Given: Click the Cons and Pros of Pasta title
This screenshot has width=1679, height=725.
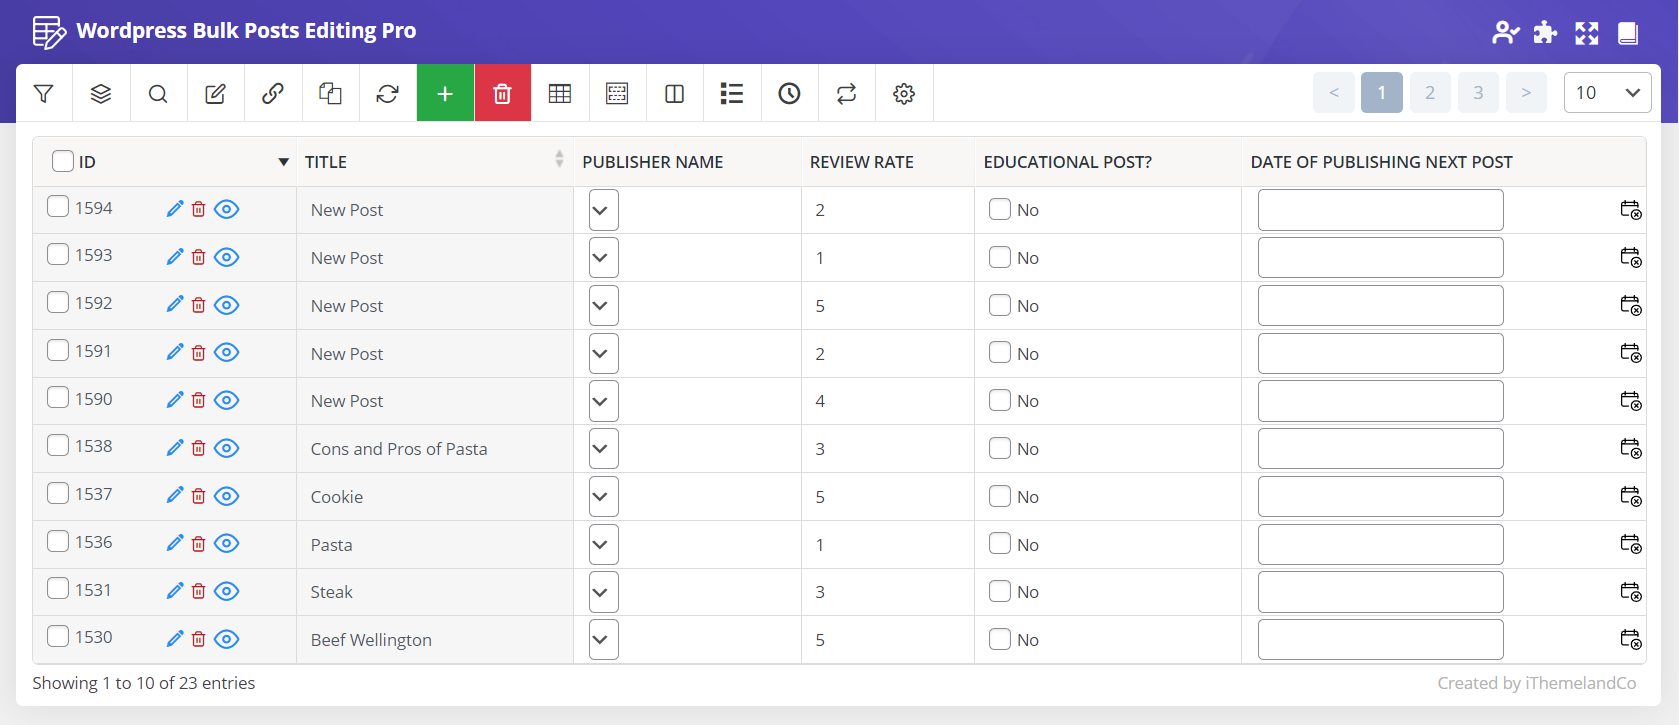Looking at the screenshot, I should tap(399, 449).
